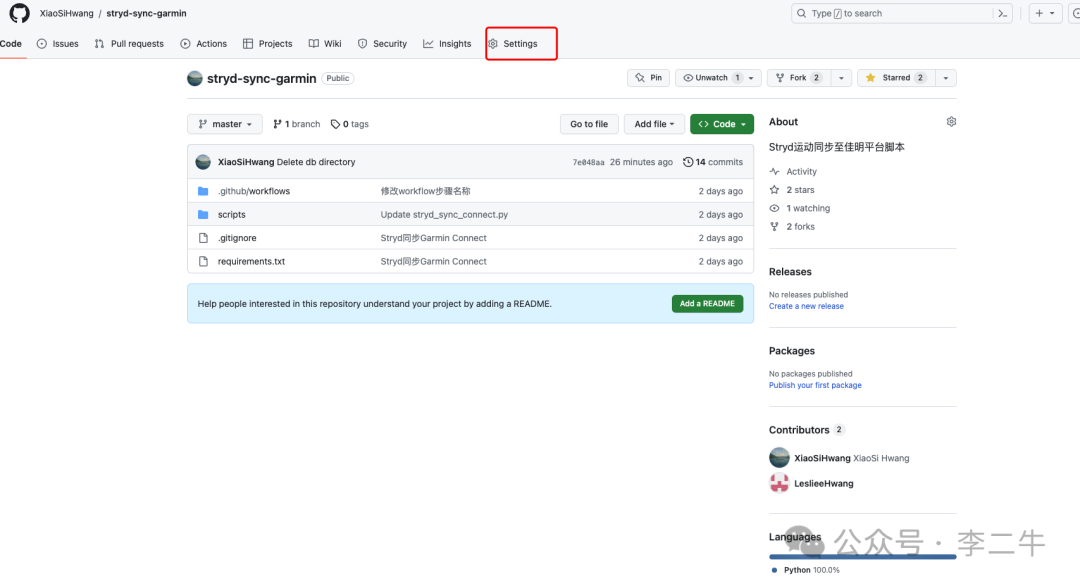Viewport: 1080px width, 586px height.
Task: Click the search input field
Action: pos(894,13)
